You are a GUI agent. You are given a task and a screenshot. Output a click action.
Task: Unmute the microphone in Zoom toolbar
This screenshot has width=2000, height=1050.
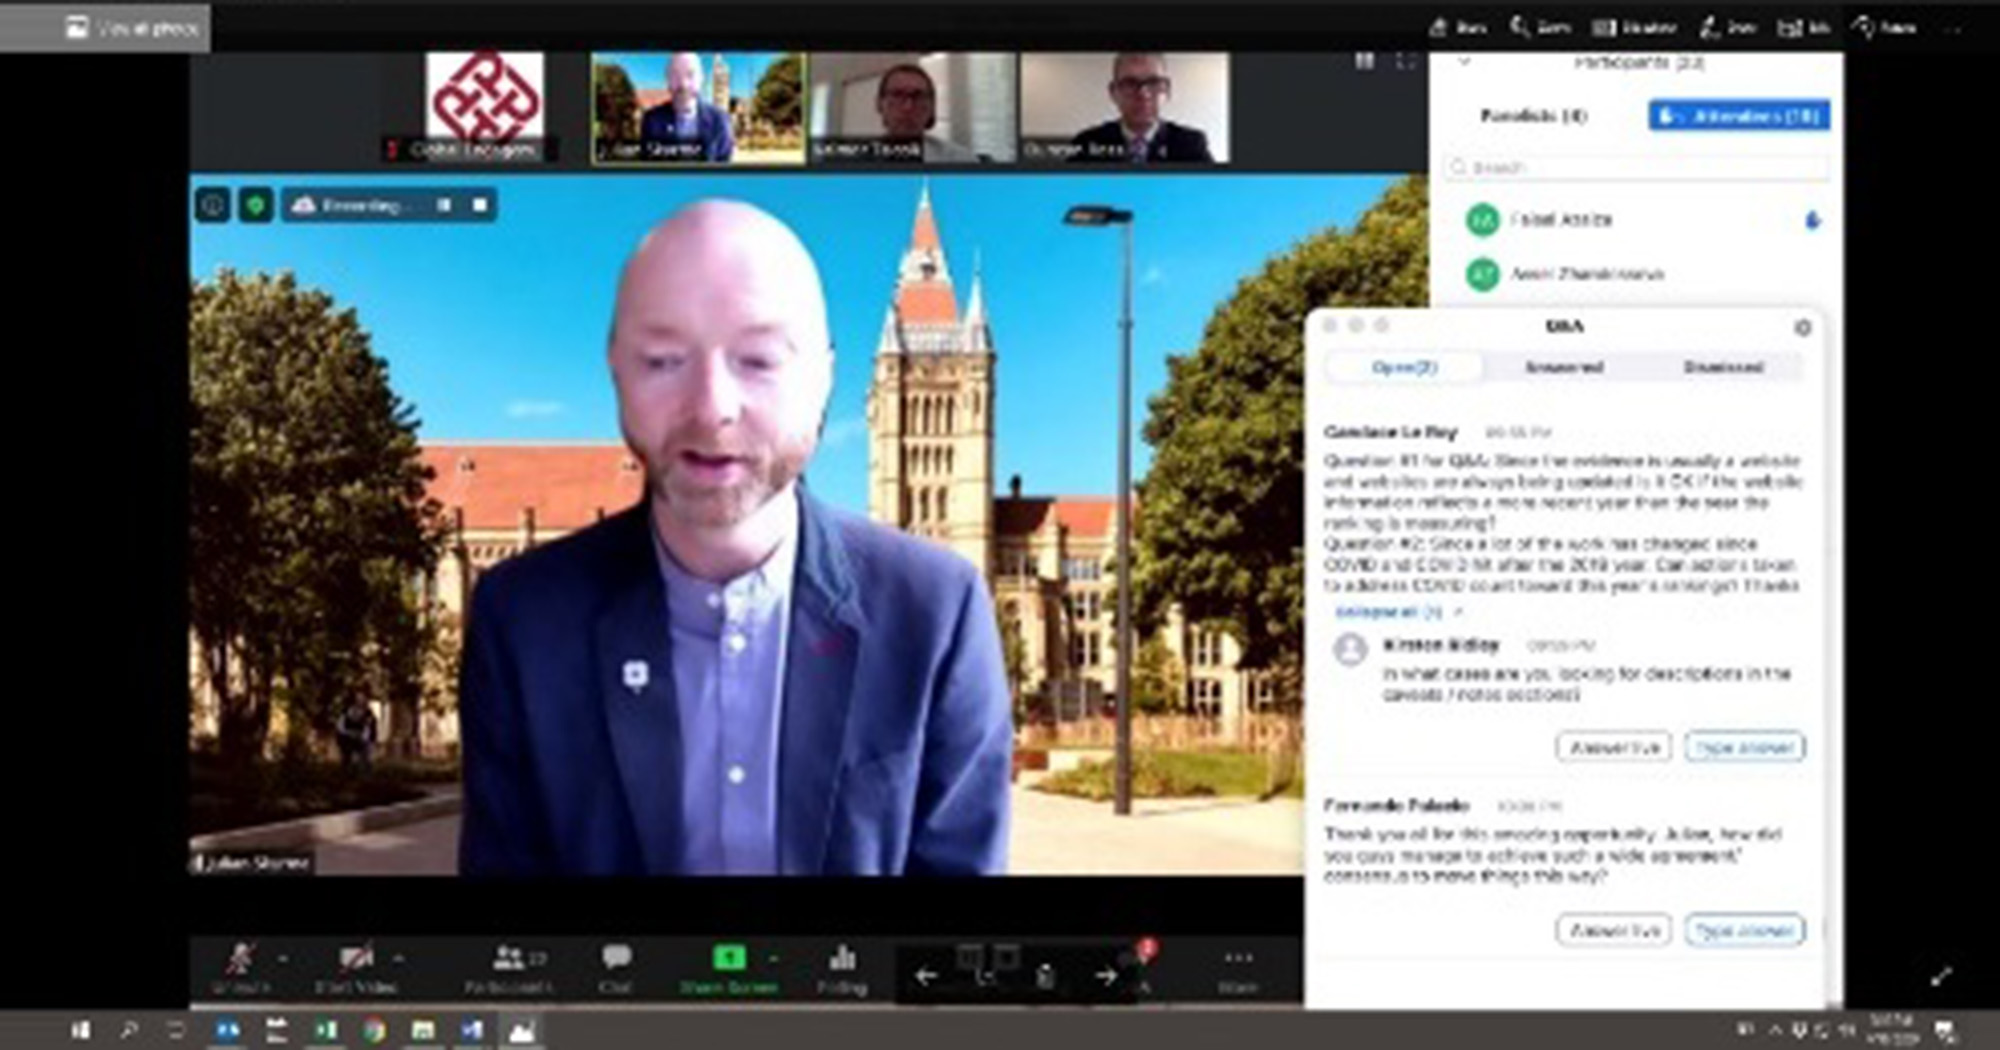[240, 960]
